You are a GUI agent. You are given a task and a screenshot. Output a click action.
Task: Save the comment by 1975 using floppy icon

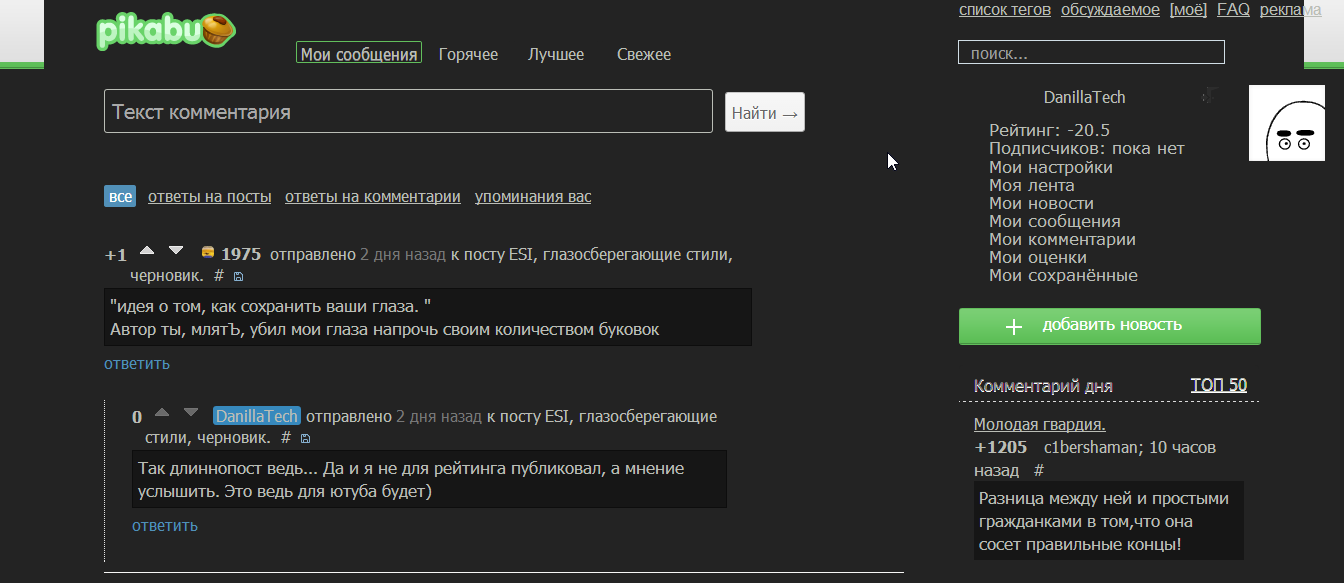point(238,276)
